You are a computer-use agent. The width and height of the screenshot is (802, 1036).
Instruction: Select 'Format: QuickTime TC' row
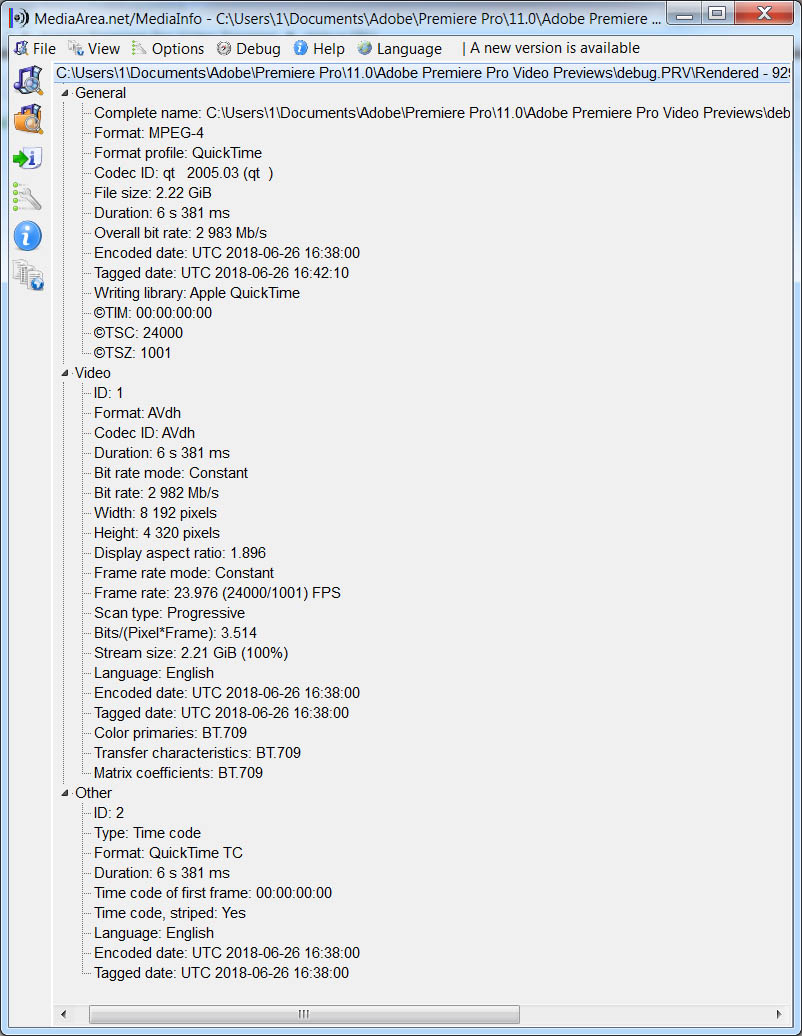tap(168, 853)
